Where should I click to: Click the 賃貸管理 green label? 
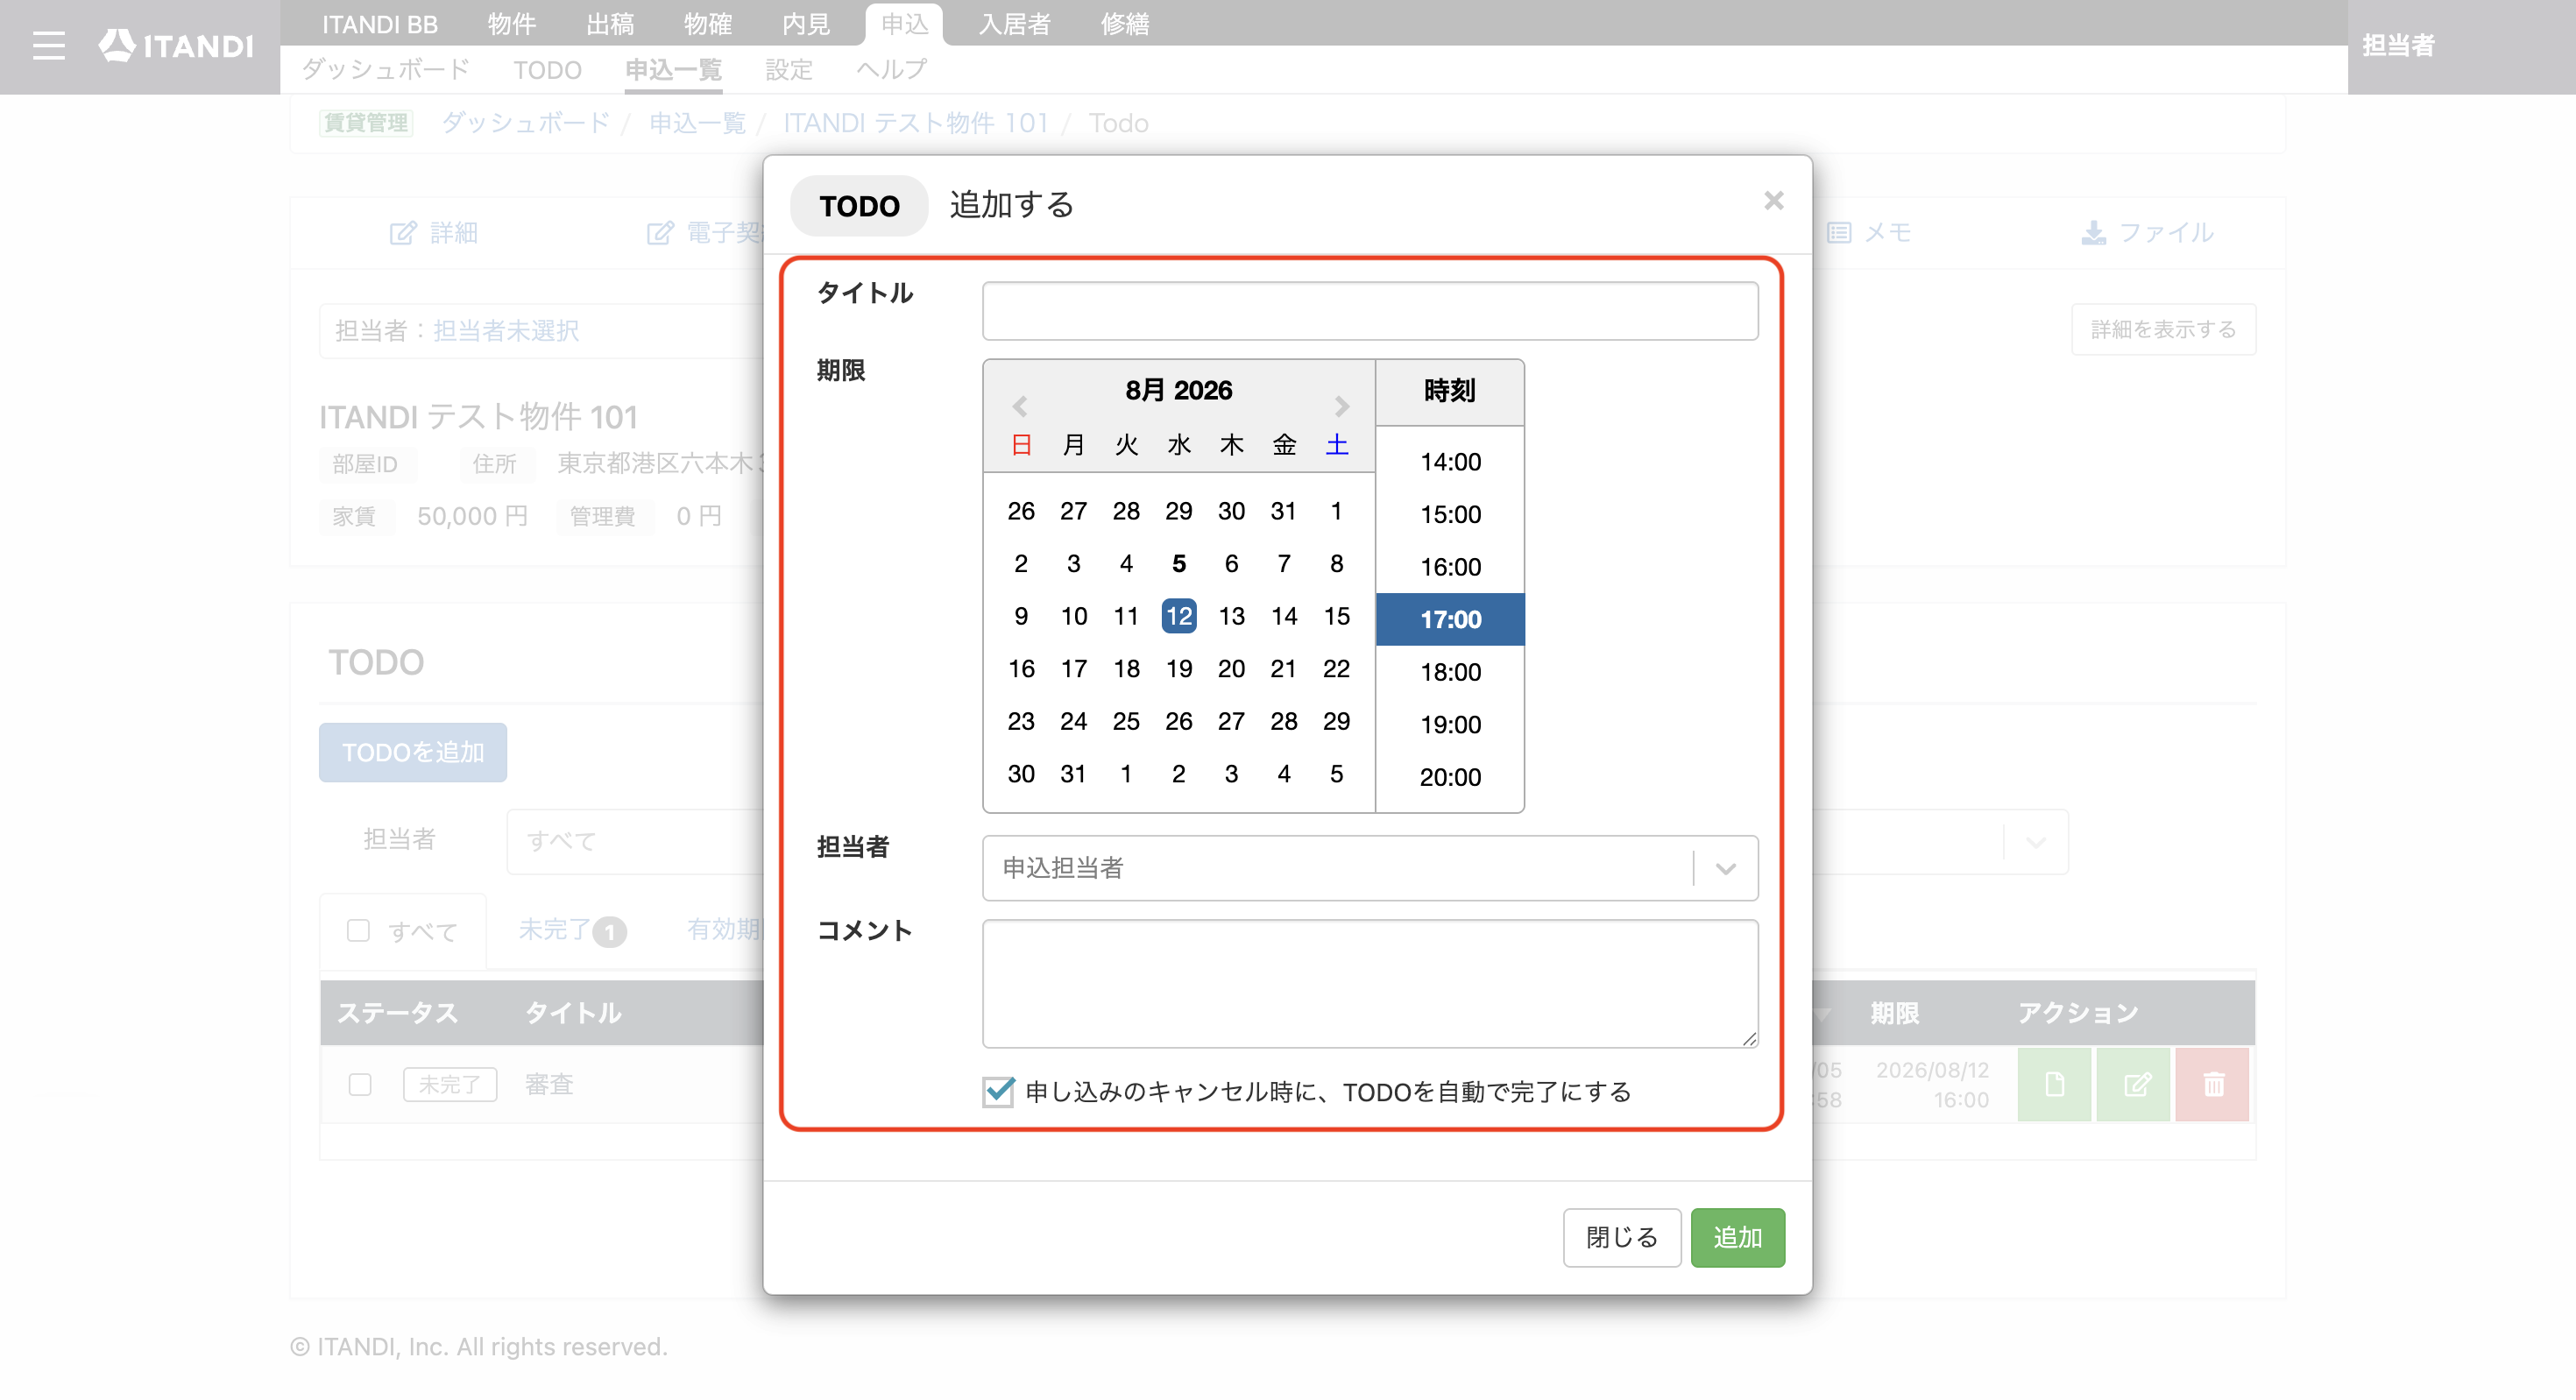[x=366, y=122]
